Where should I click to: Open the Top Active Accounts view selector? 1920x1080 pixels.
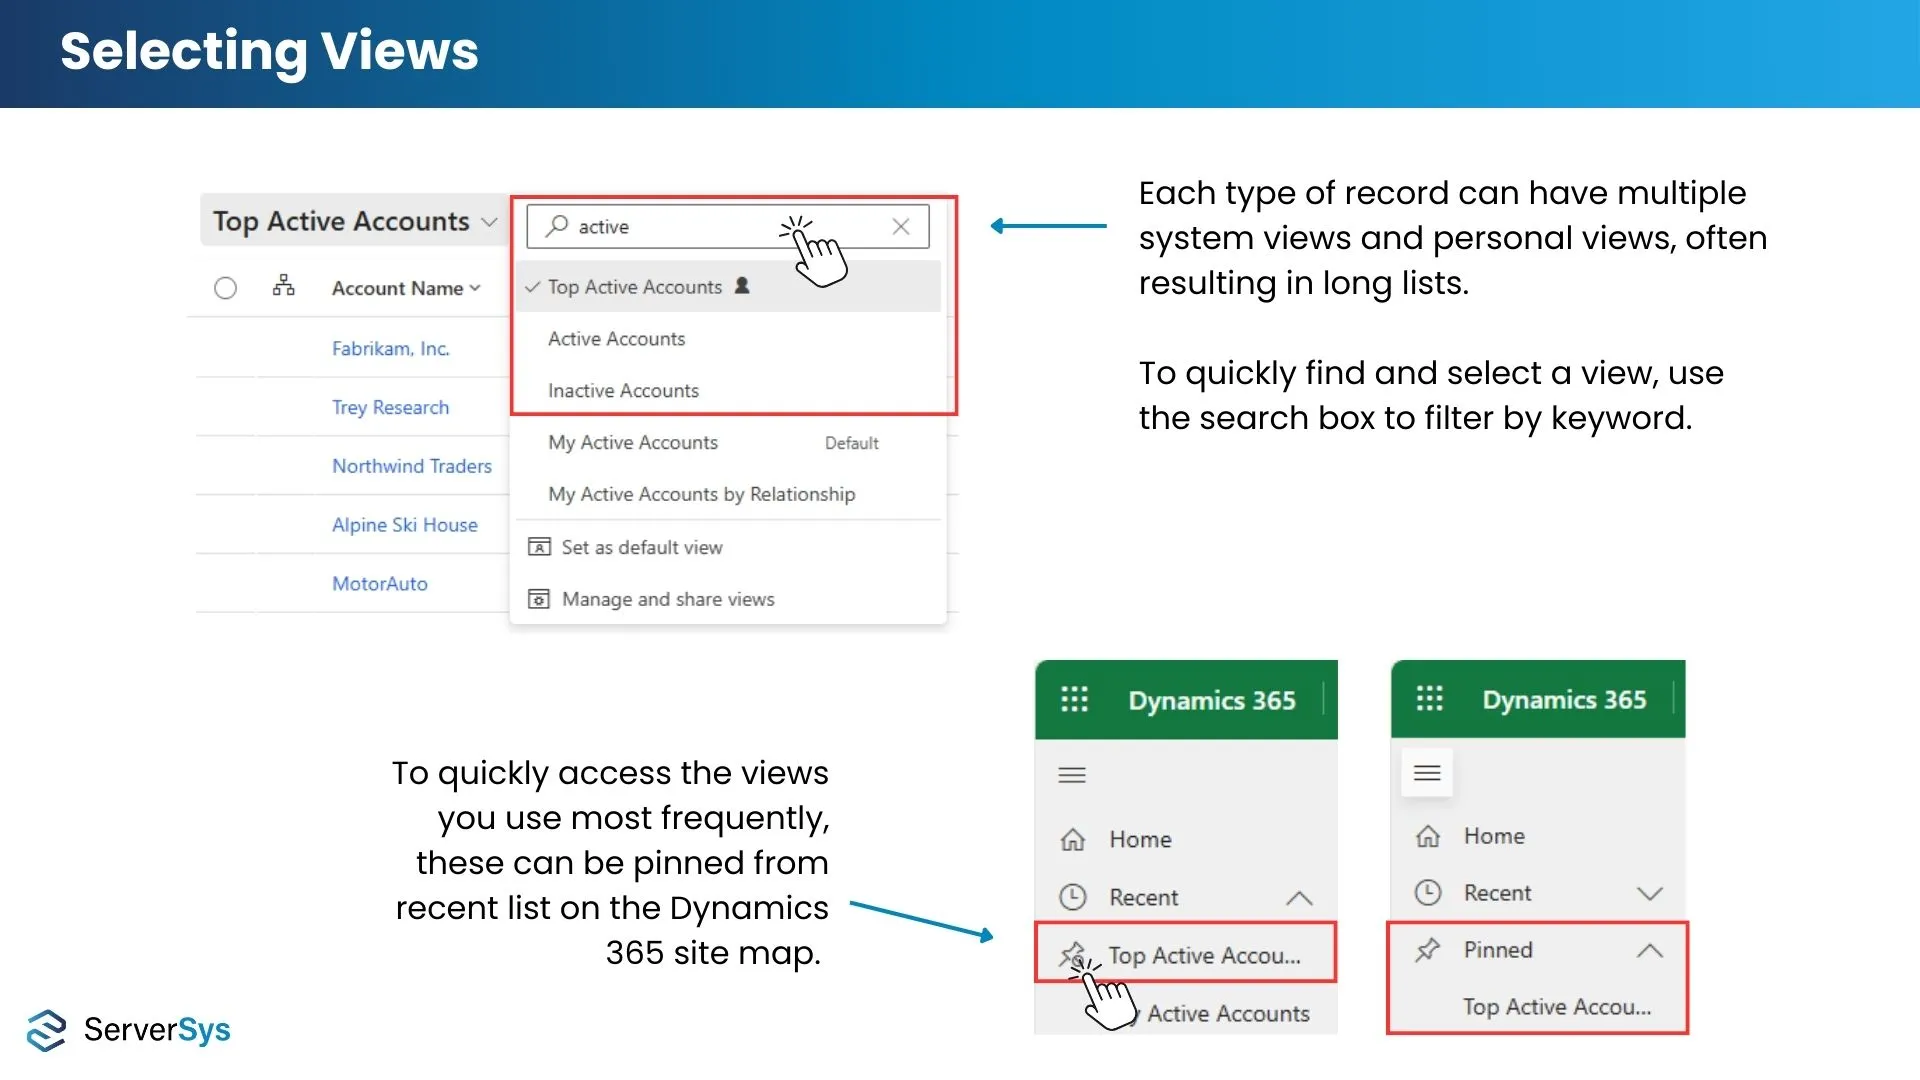pyautogui.click(x=354, y=221)
